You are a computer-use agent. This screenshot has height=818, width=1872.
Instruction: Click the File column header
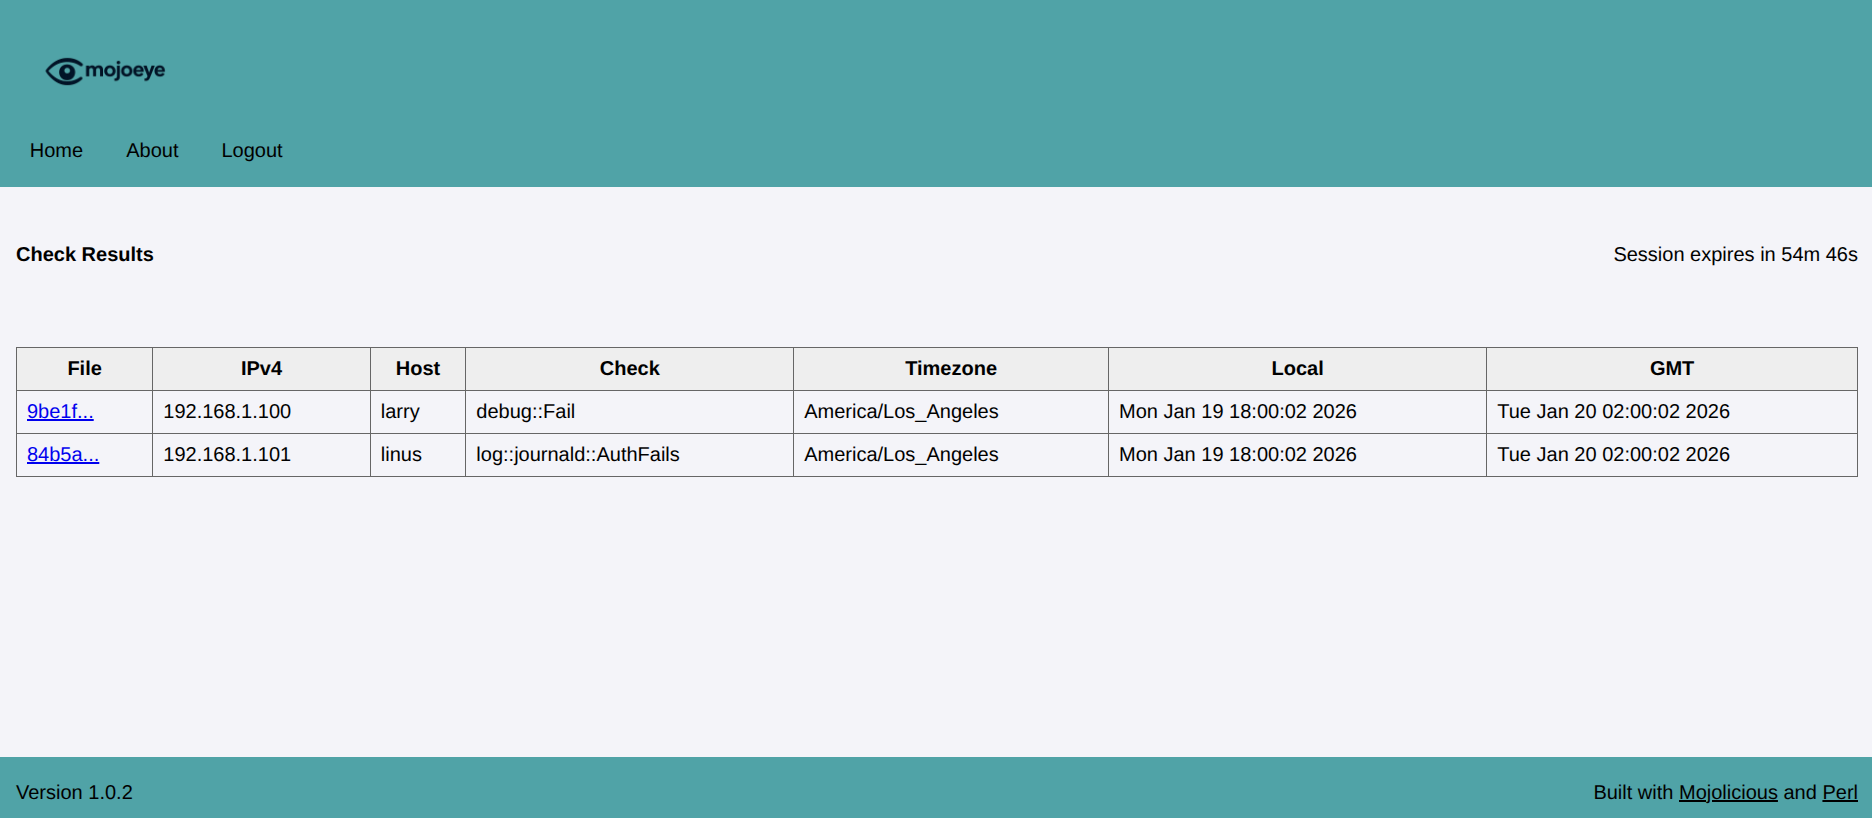tap(85, 368)
